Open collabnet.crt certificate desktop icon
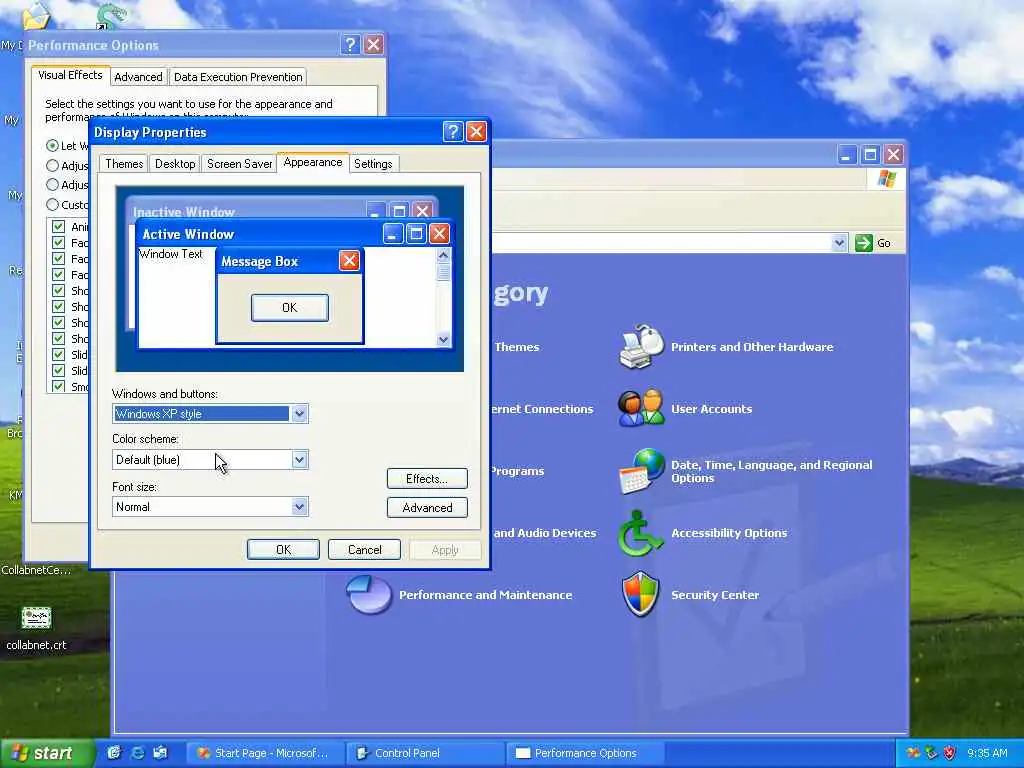The image size is (1024, 768). pos(36,617)
